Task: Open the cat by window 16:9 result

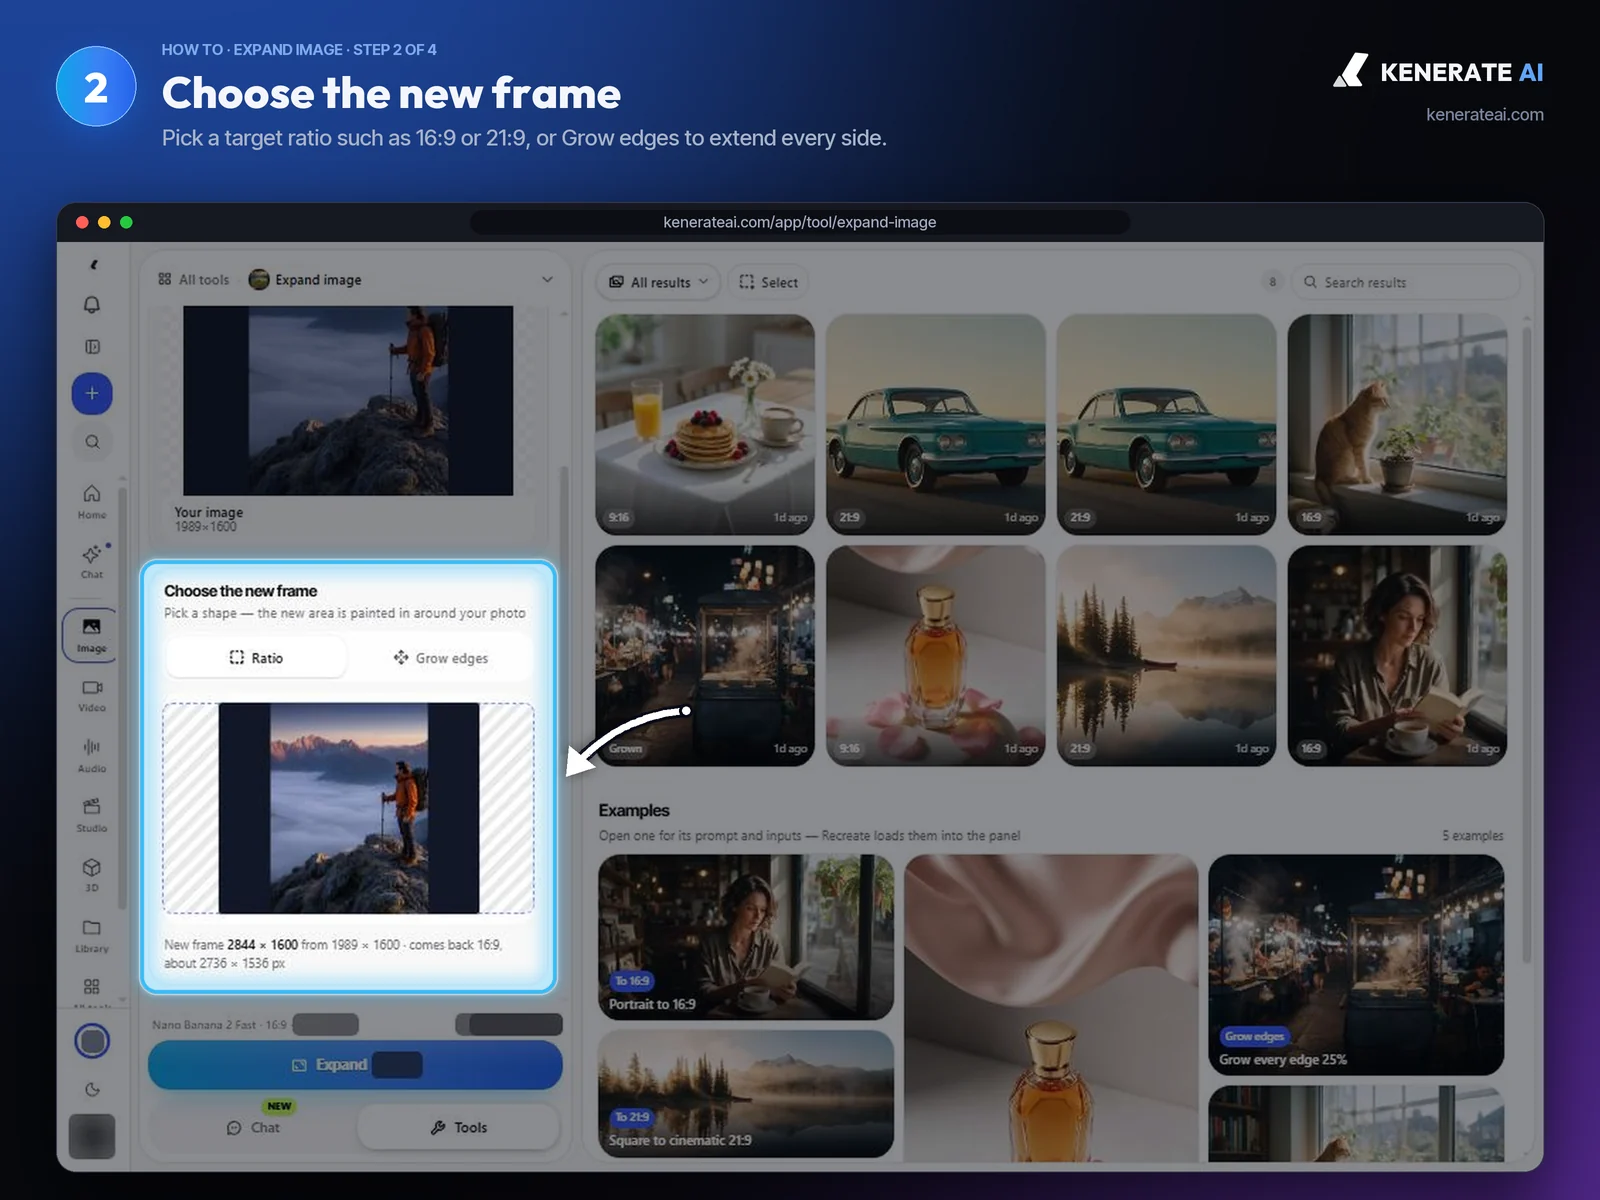Action: pos(1397,424)
